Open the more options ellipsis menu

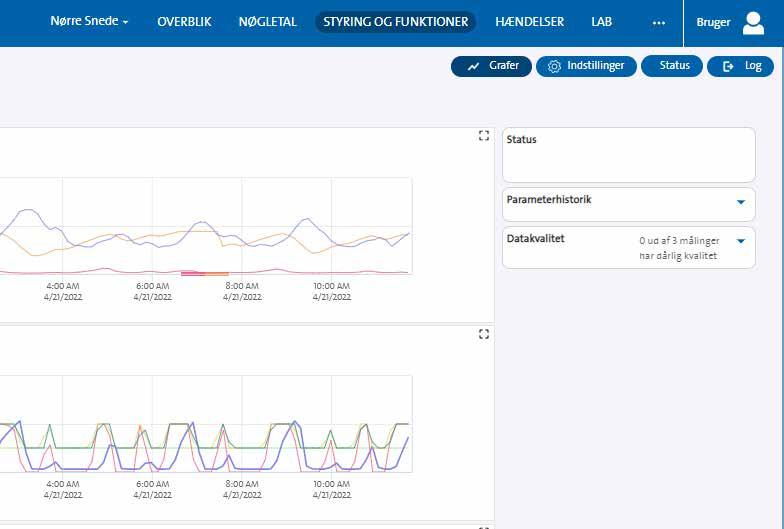tap(659, 23)
